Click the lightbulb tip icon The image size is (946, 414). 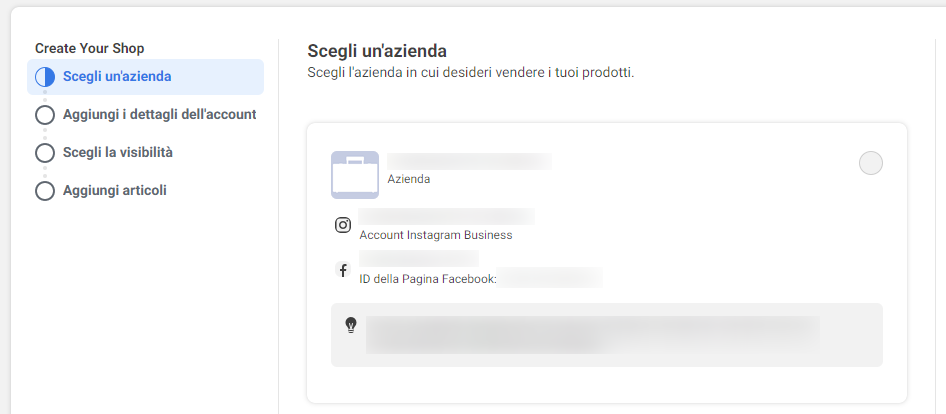[x=351, y=325]
